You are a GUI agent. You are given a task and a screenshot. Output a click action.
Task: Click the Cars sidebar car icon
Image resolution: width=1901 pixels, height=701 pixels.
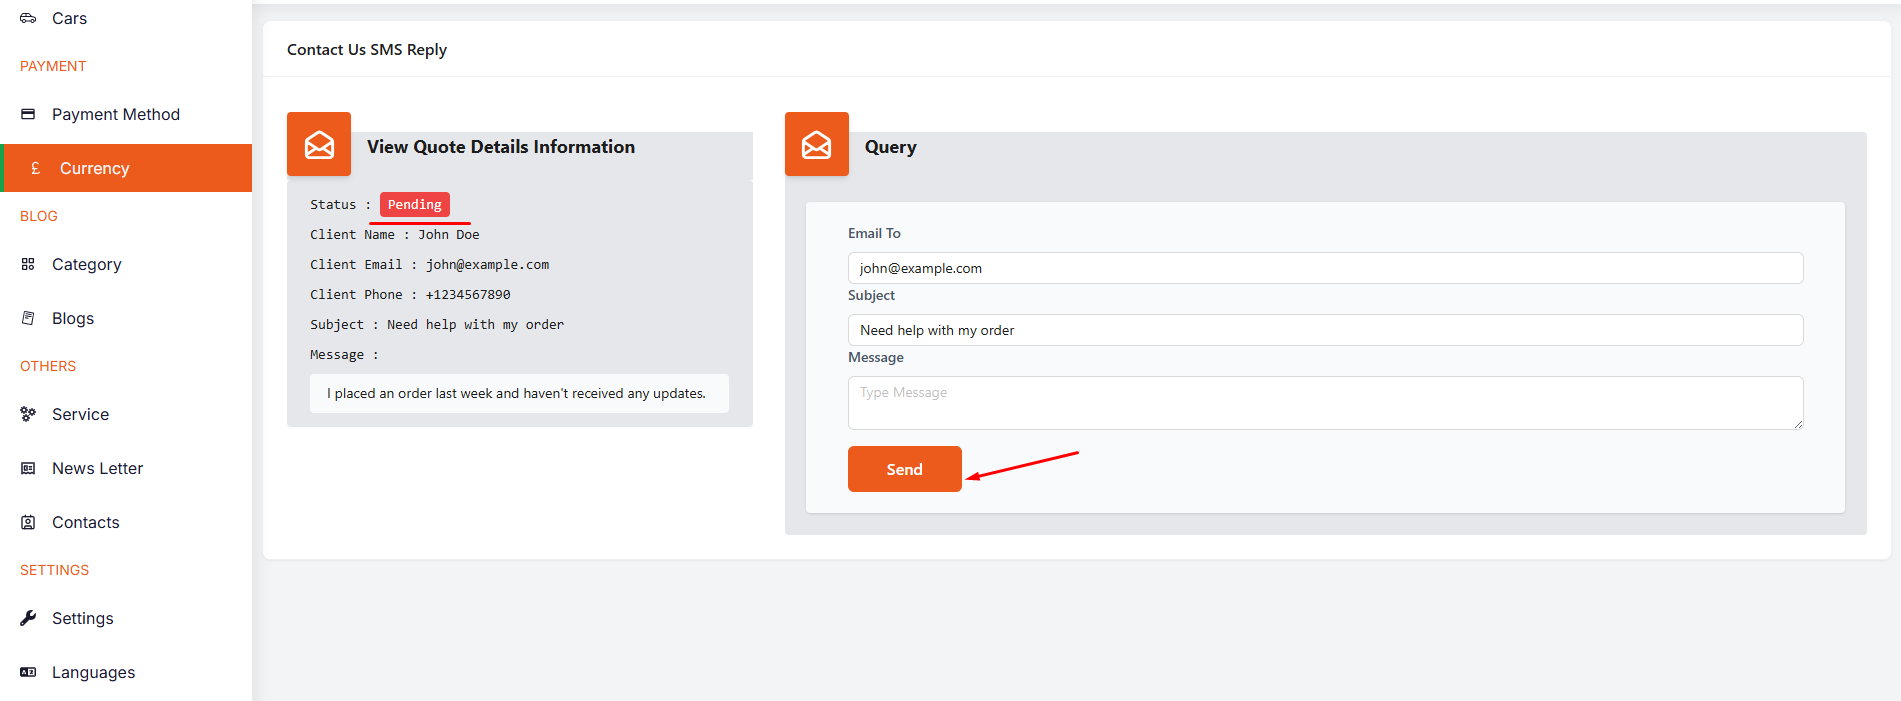[x=28, y=18]
